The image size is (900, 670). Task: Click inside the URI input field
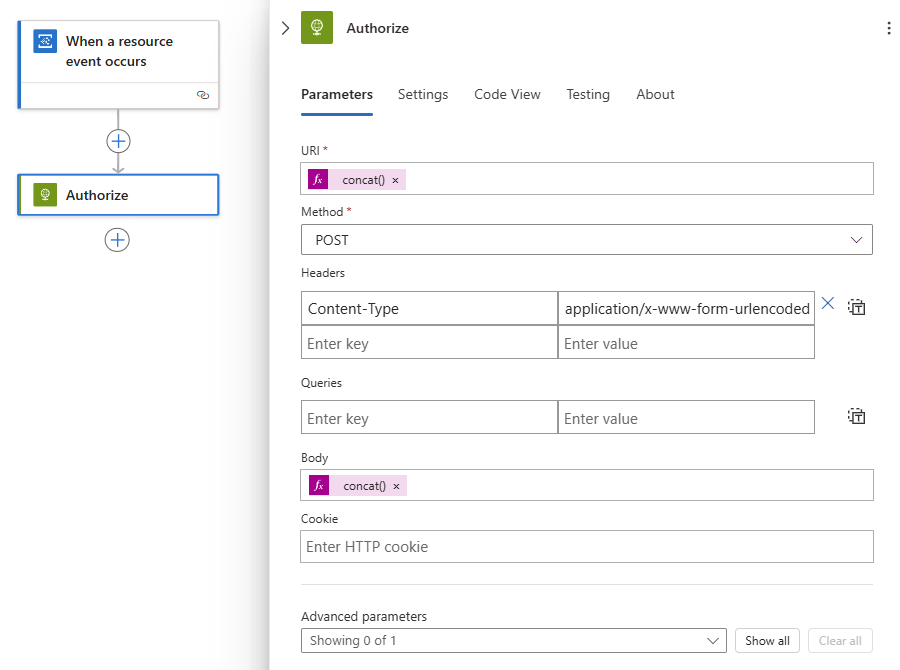tap(587, 179)
